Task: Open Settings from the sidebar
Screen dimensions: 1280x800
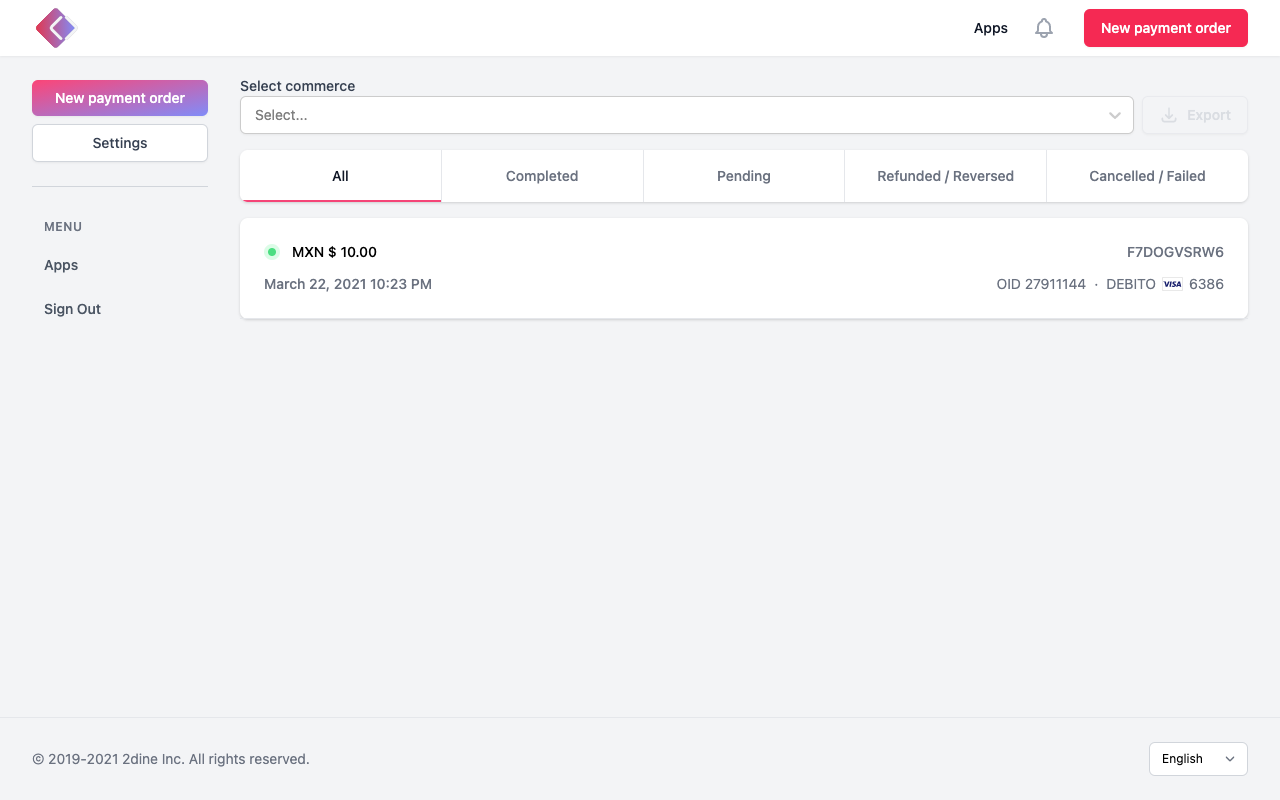Action: (119, 143)
